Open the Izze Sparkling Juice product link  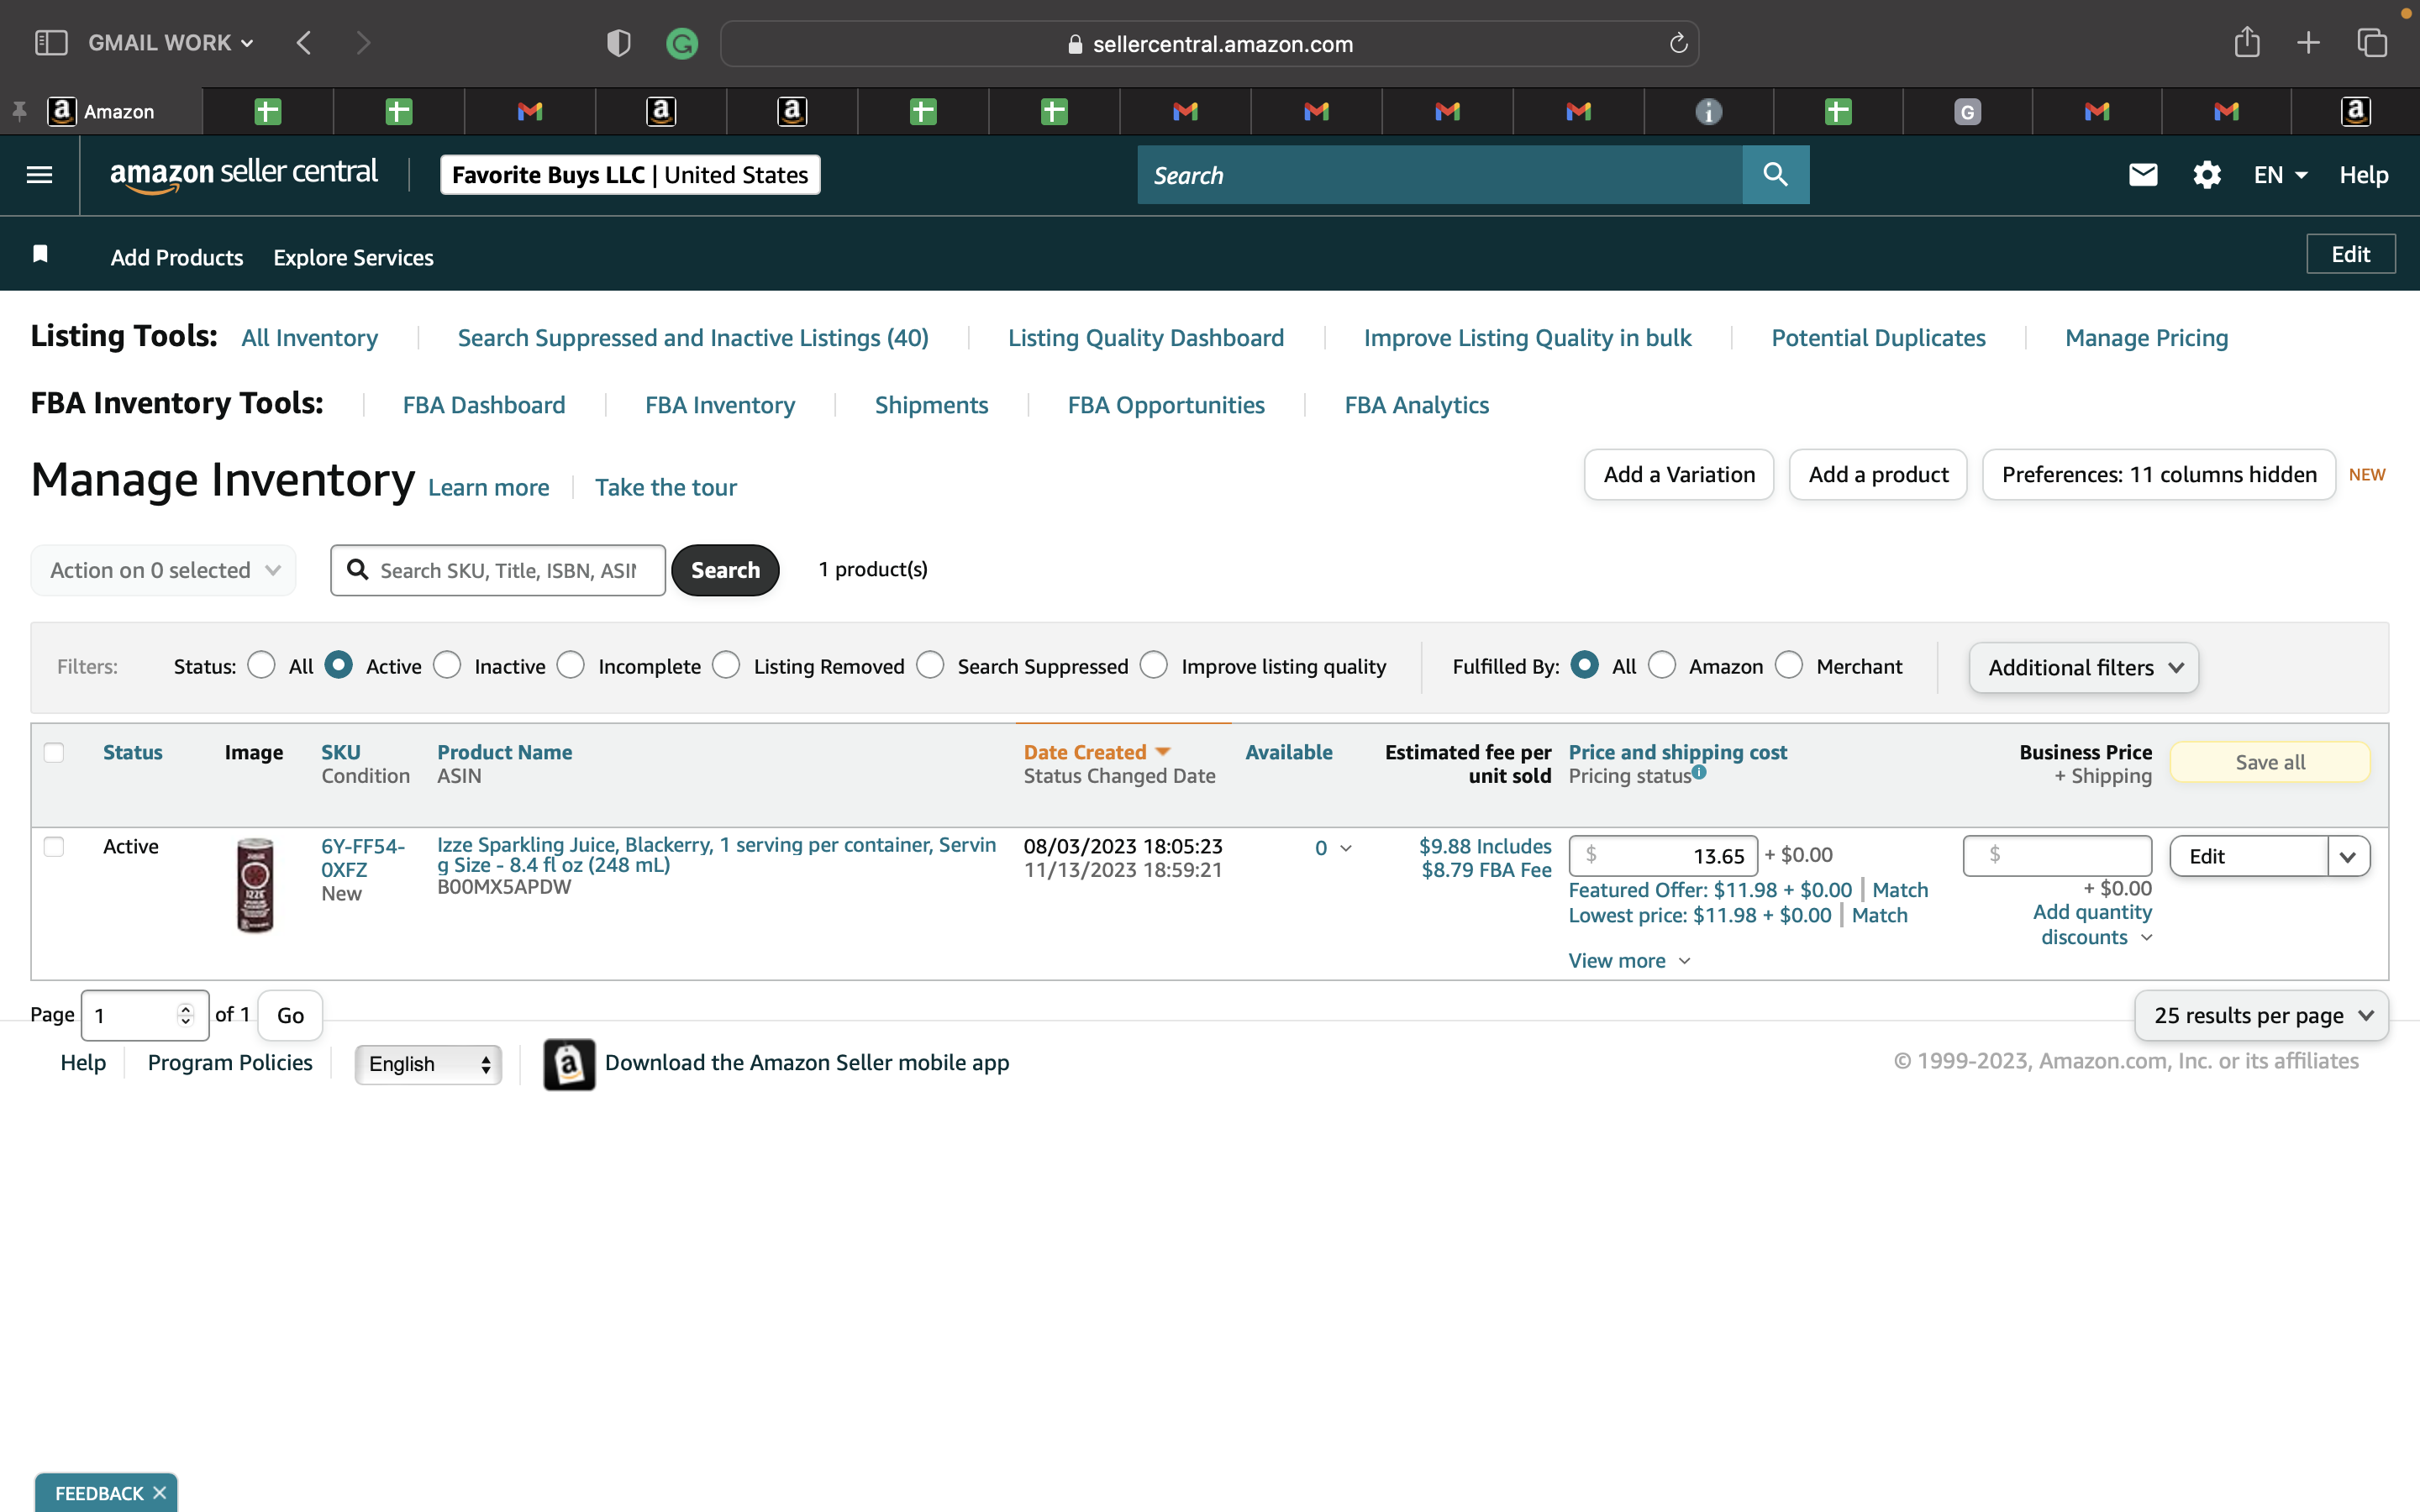(x=716, y=855)
